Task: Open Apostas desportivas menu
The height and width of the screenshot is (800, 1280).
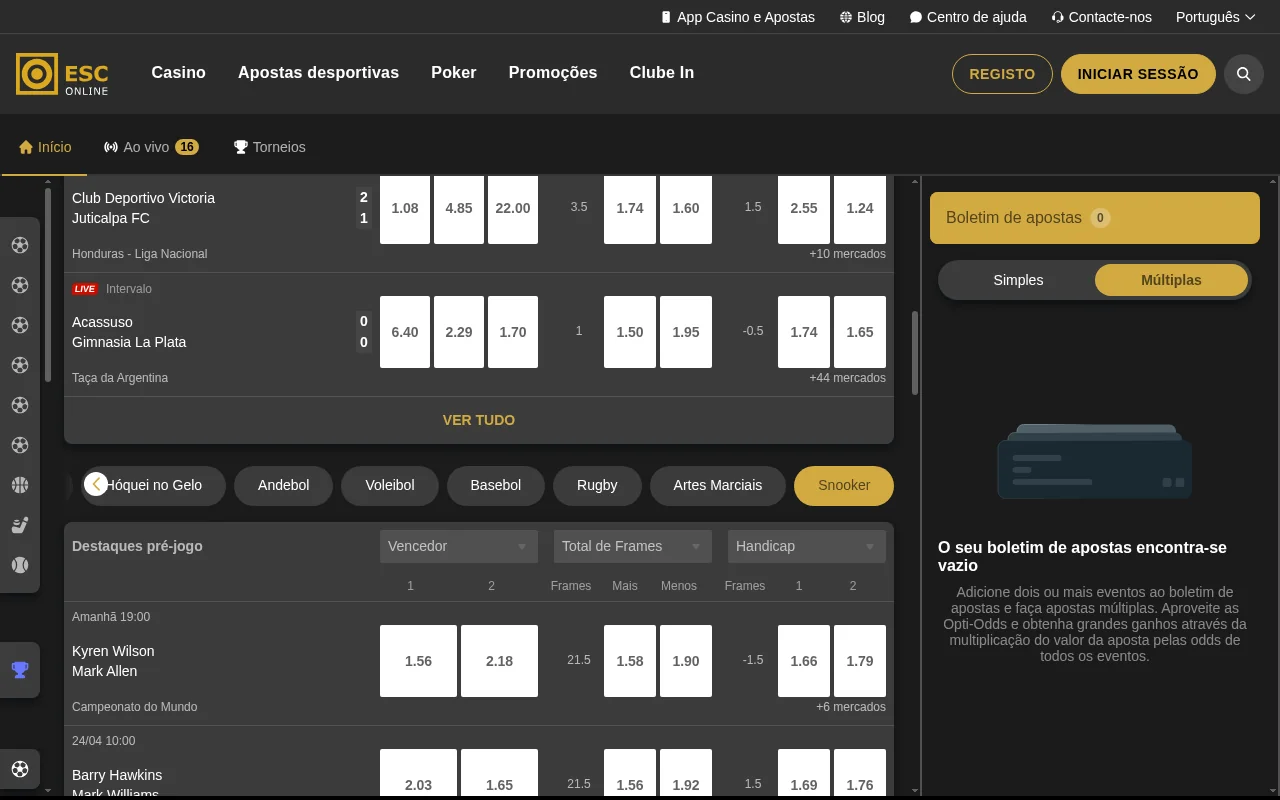Action: click(318, 73)
